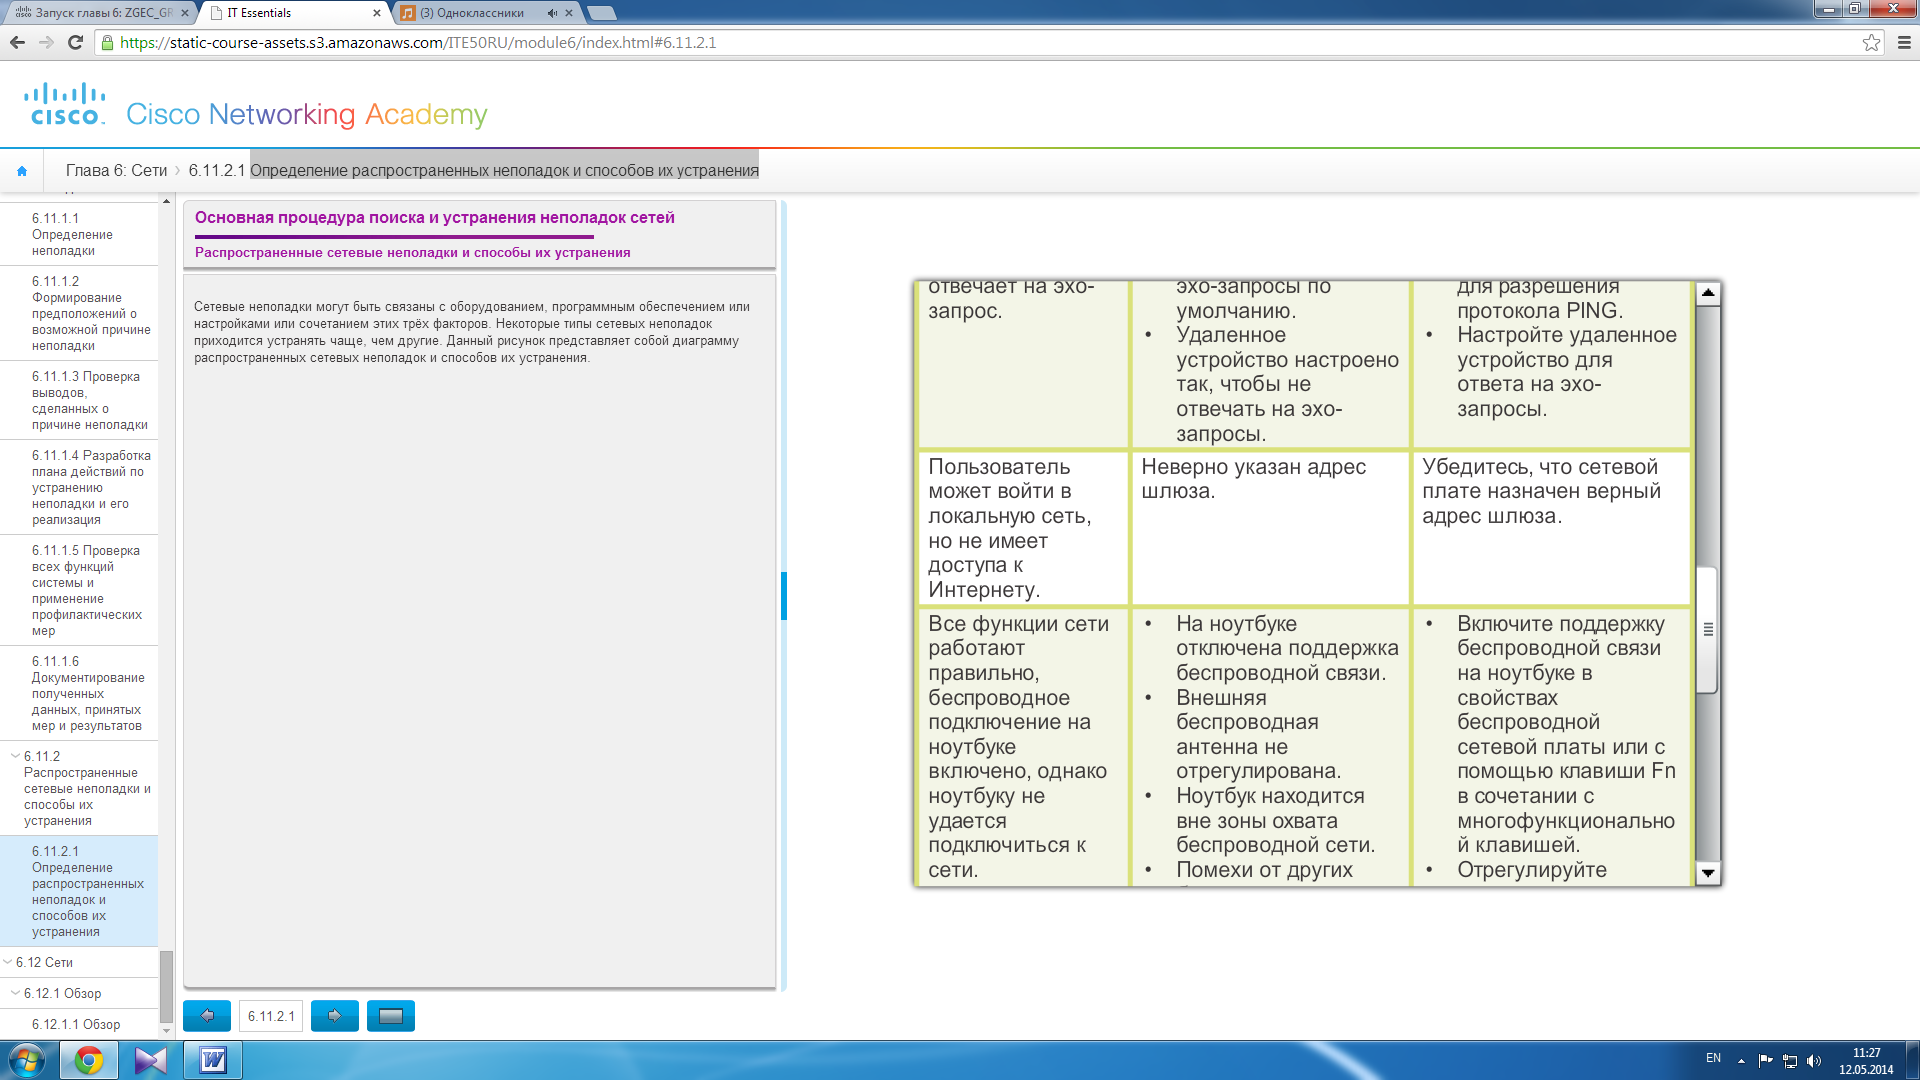Click the table scrollbar down arrow
The image size is (1920, 1080).
tap(1708, 873)
